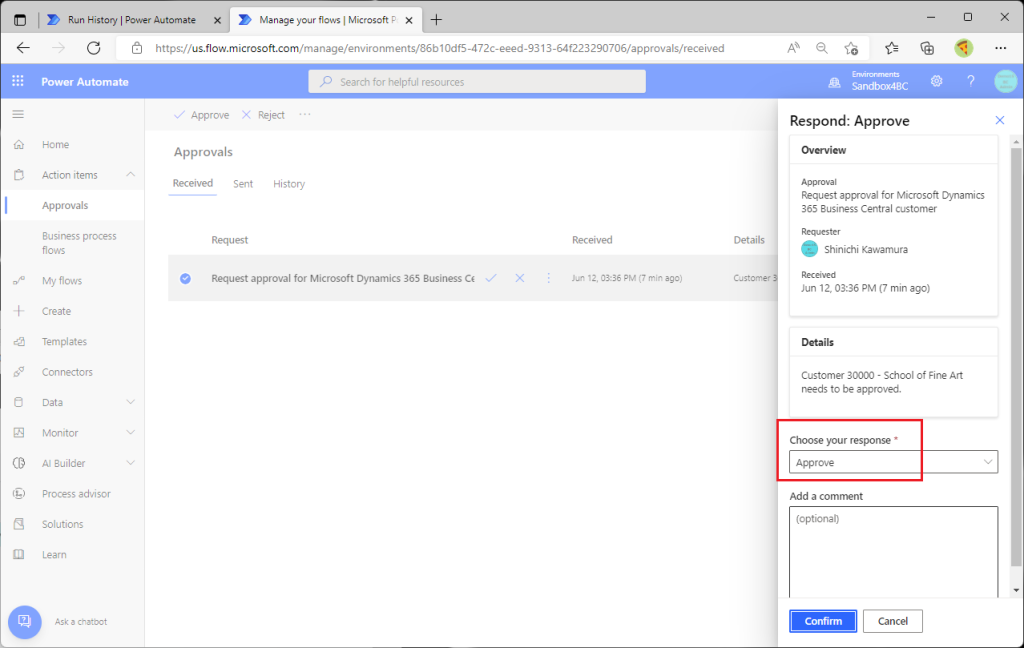The height and width of the screenshot is (648, 1024).
Task: Click the Cancel button
Action: [893, 621]
